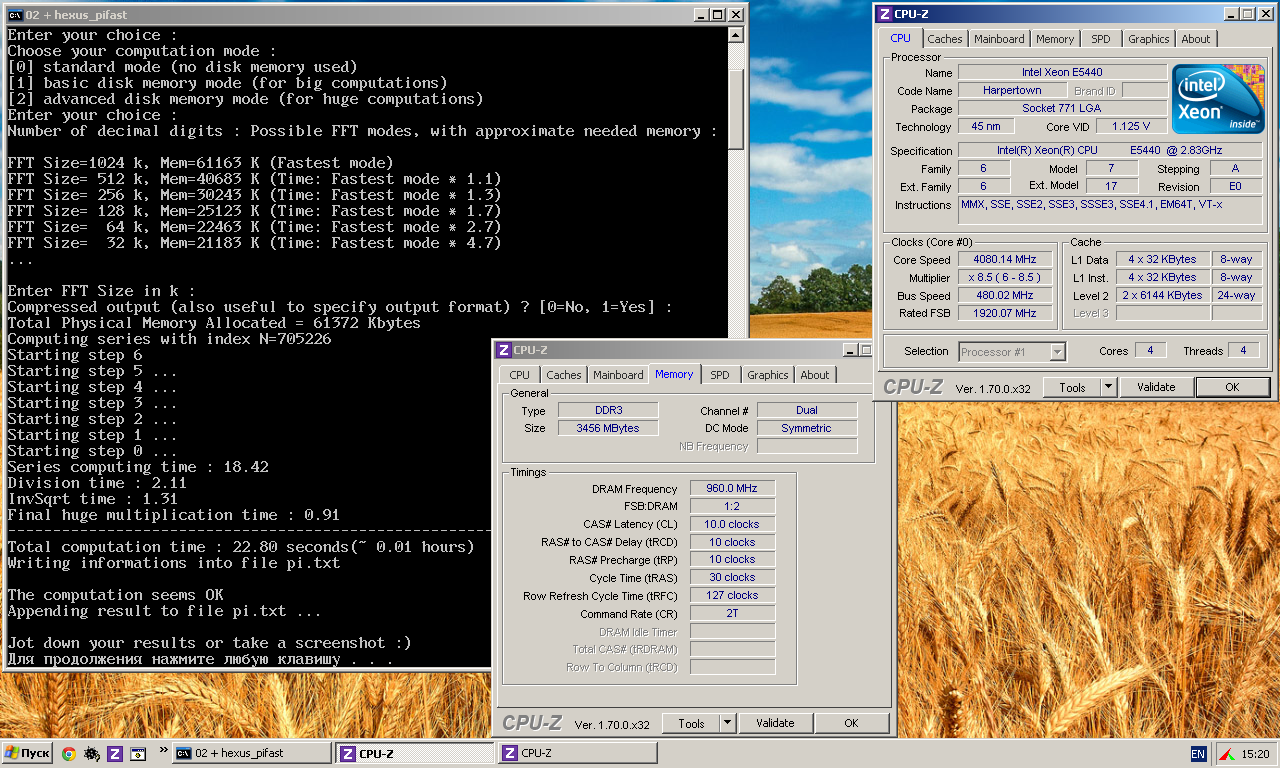
Task: Open Mainboard tab in CPU-Z CPU window
Action: 999,39
